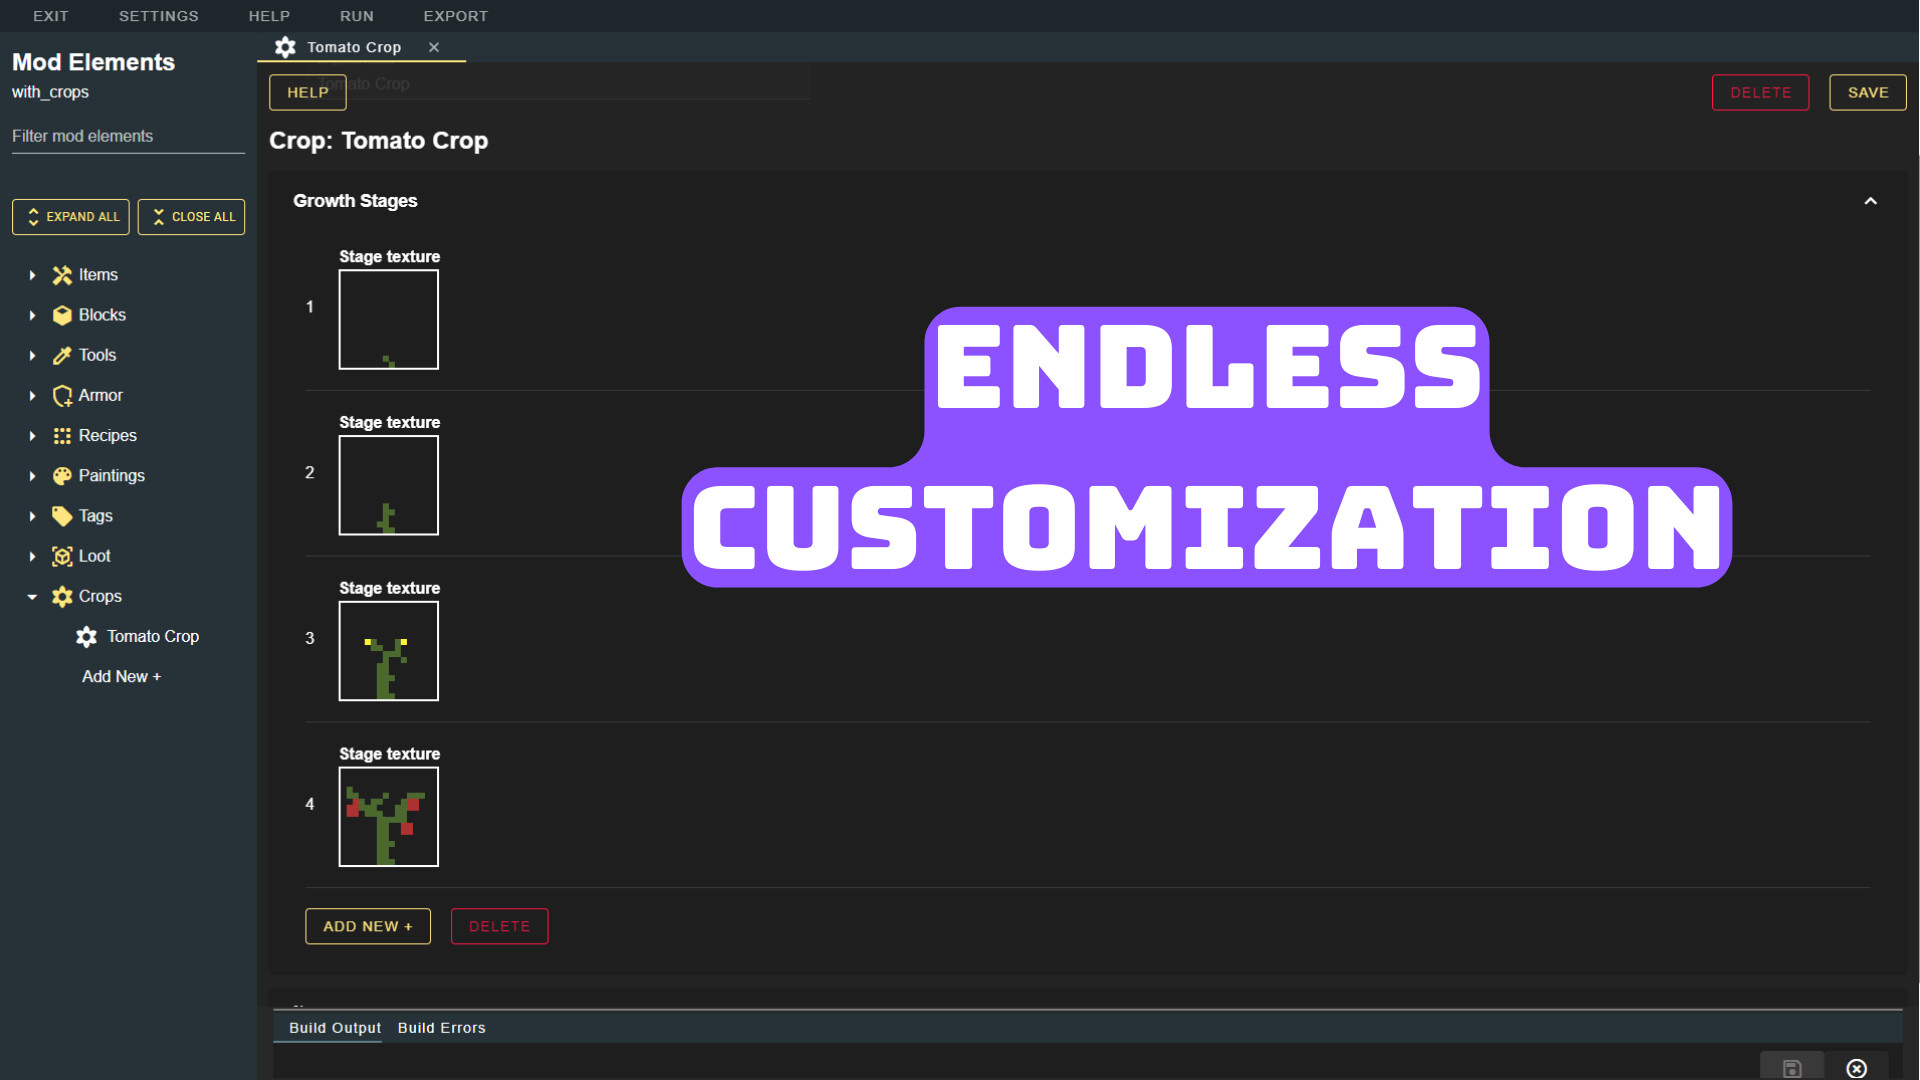
Task: Collapse the Growth Stages section
Action: click(1871, 201)
